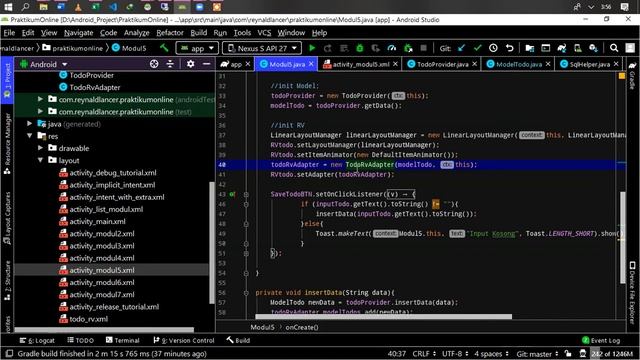Expand the drawable folder
This screenshot has width=640, height=360.
[x=40, y=148]
